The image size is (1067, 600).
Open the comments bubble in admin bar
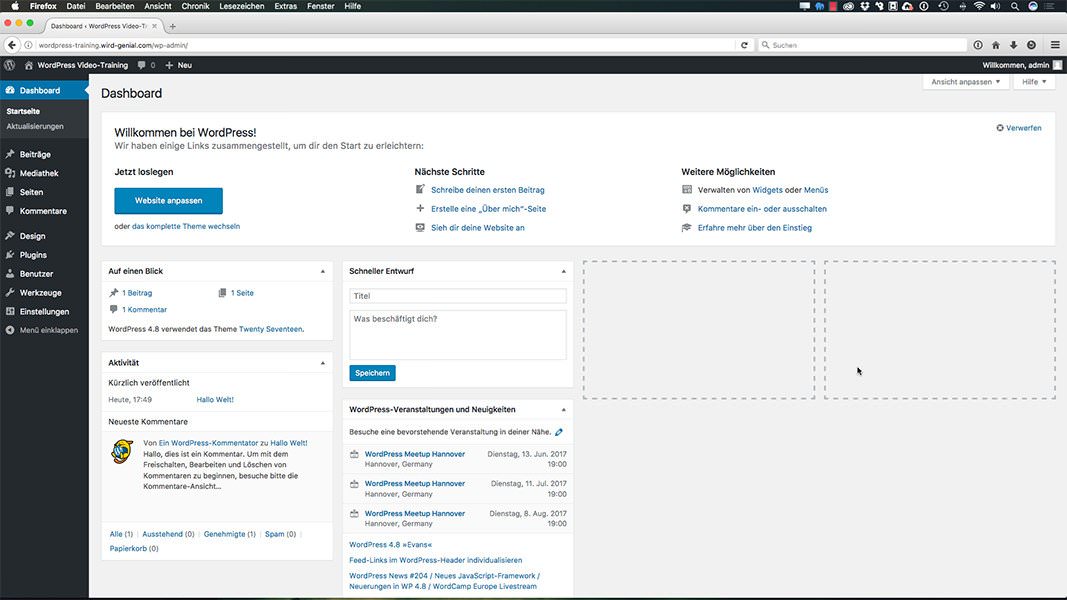tap(146, 65)
